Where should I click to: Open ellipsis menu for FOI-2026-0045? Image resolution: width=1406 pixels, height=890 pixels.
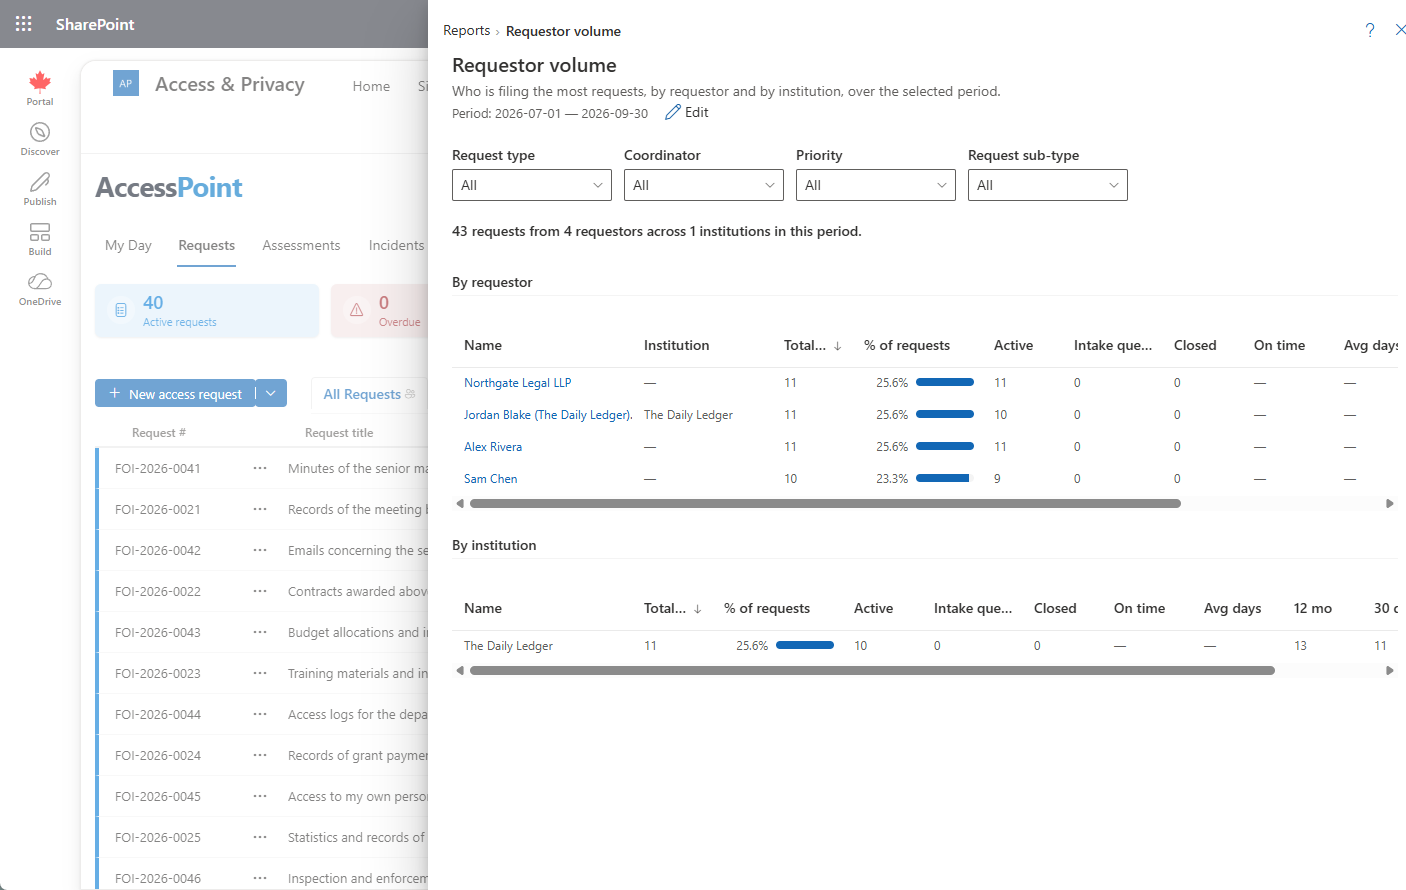coord(260,796)
